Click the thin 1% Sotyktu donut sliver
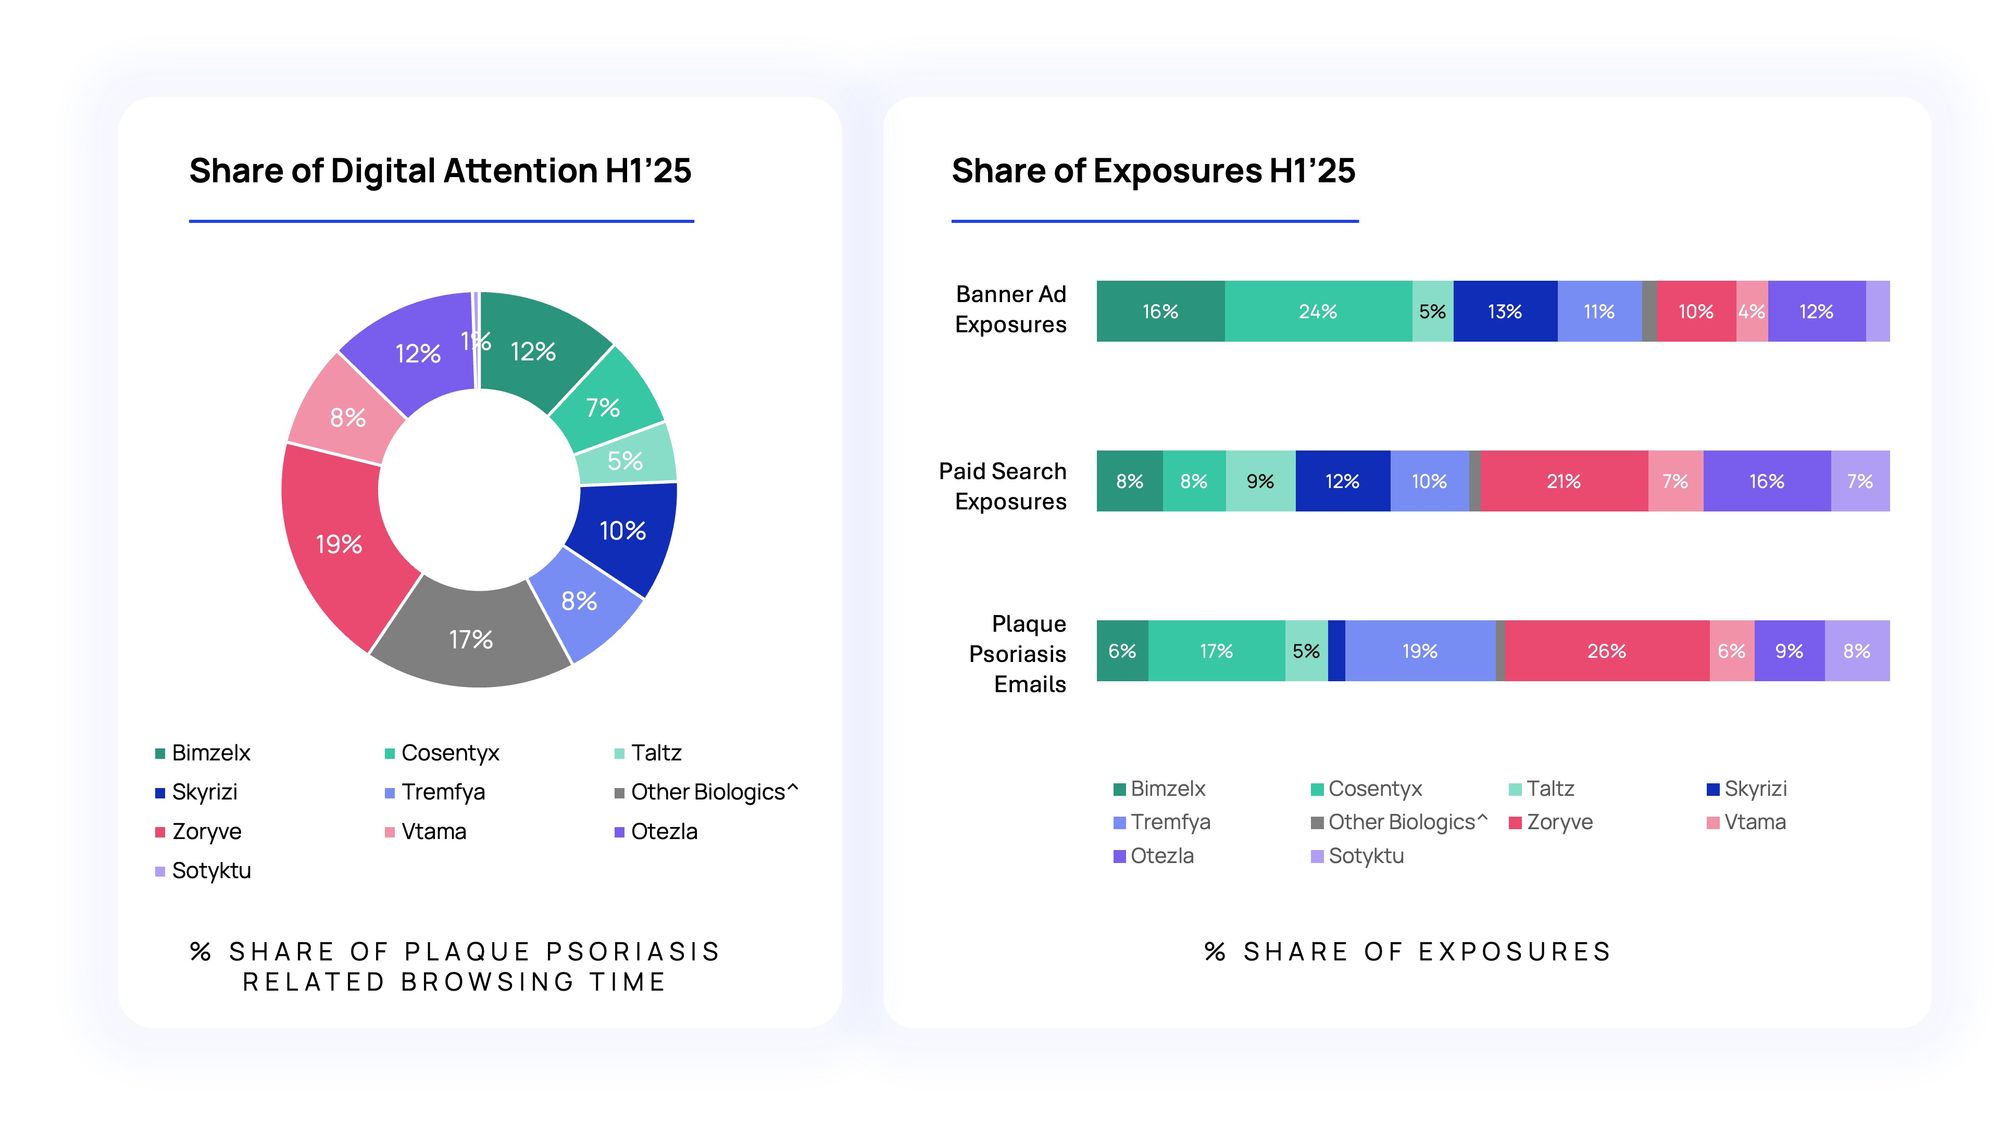2000x1125 pixels. pyautogui.click(x=476, y=340)
